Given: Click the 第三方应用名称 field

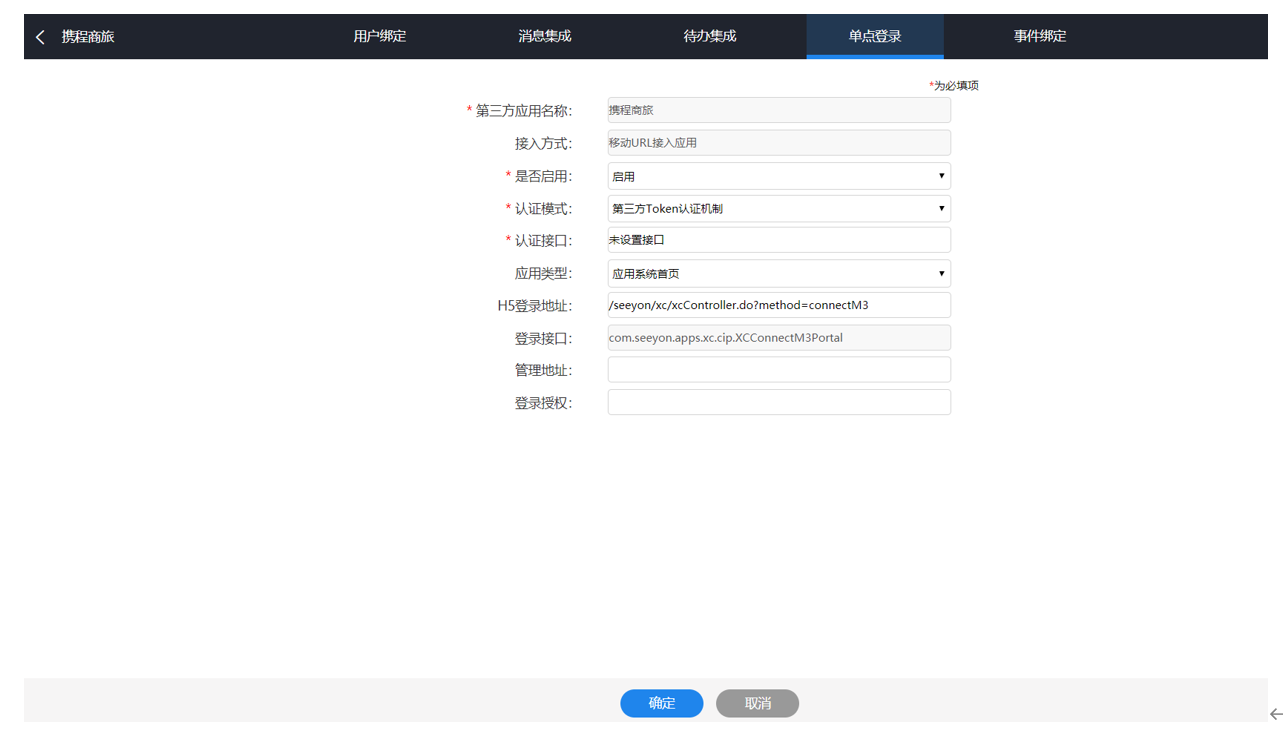Looking at the screenshot, I should pyautogui.click(x=778, y=110).
